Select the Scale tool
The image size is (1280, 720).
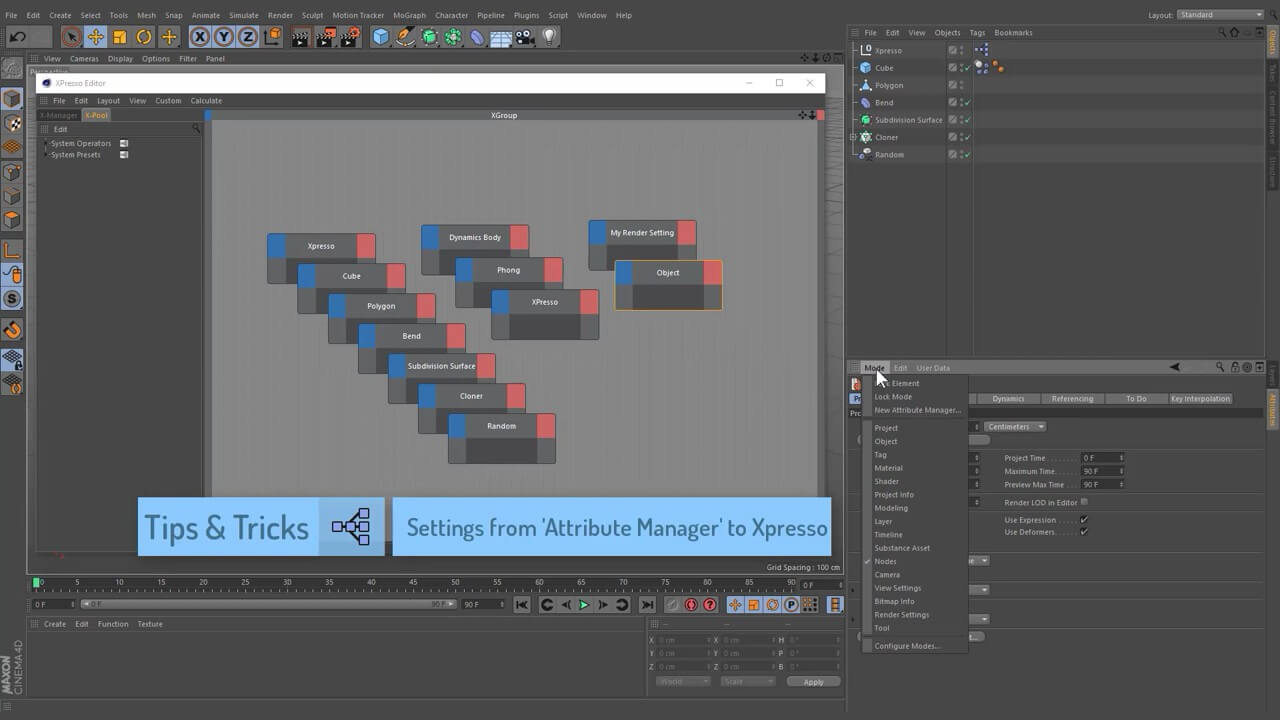point(119,37)
